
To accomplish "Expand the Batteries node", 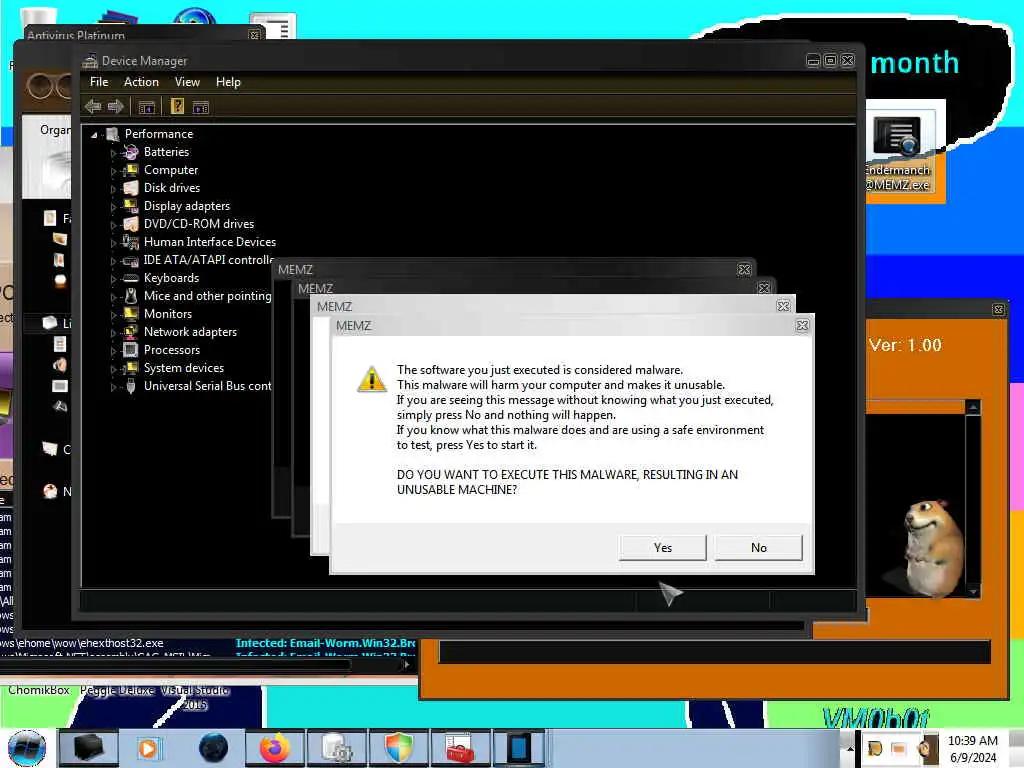I will tap(113, 153).
